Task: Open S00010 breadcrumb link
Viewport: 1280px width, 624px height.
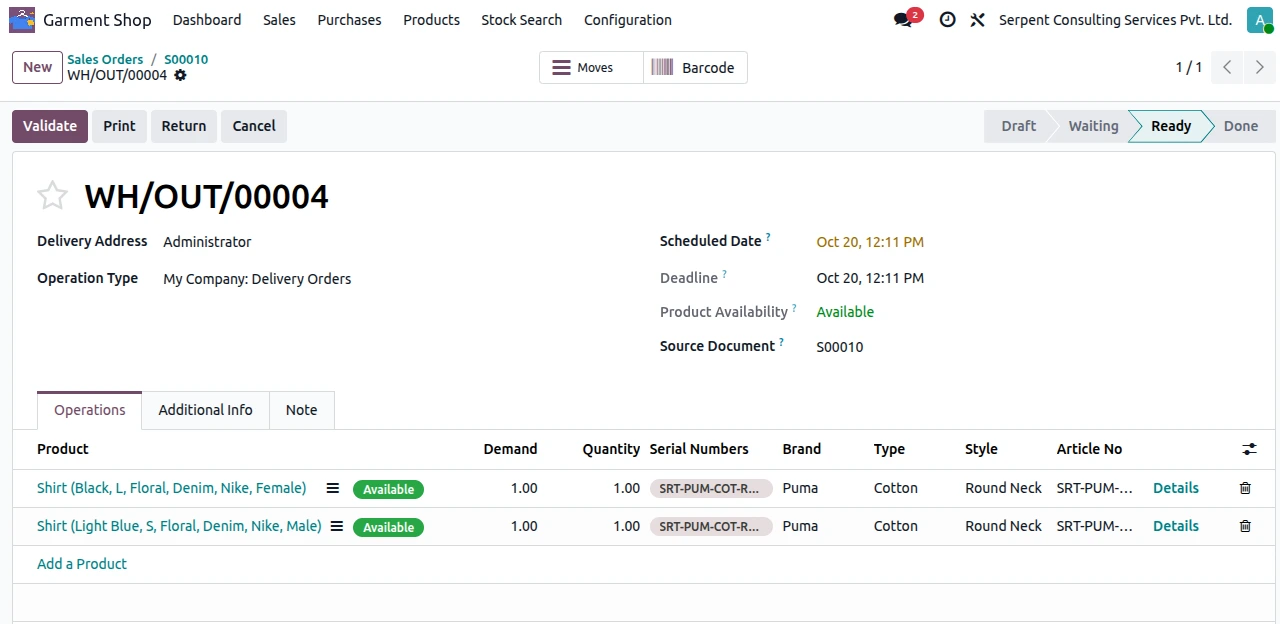Action: point(186,60)
